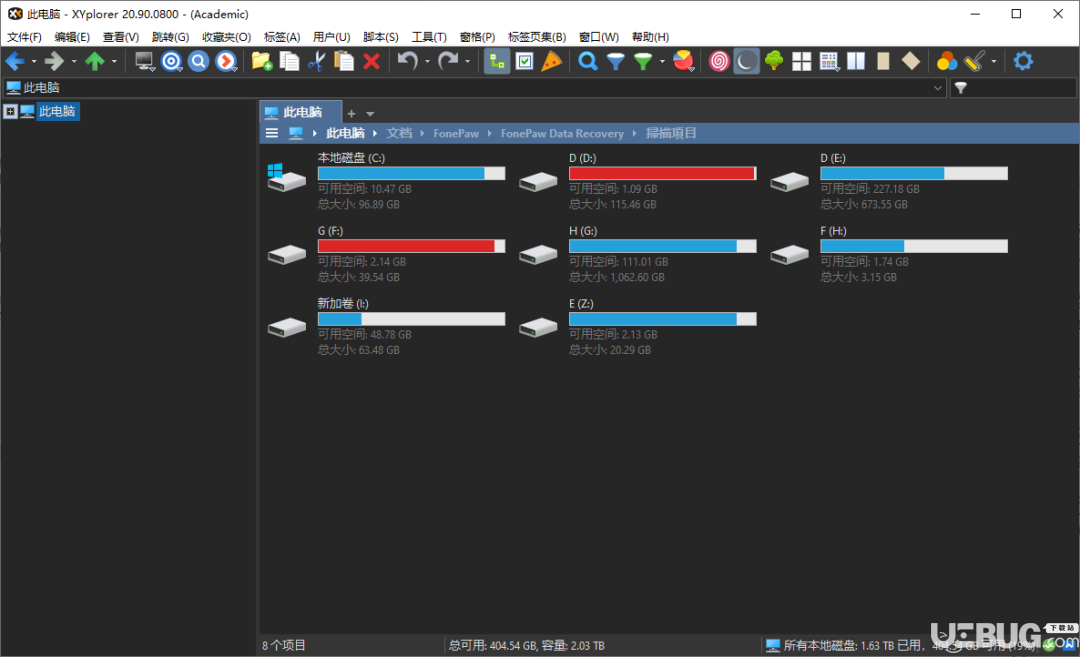Screen dimensions: 1080x657
Task: Select 新加卷 (I:) drive icon
Action: [287, 327]
